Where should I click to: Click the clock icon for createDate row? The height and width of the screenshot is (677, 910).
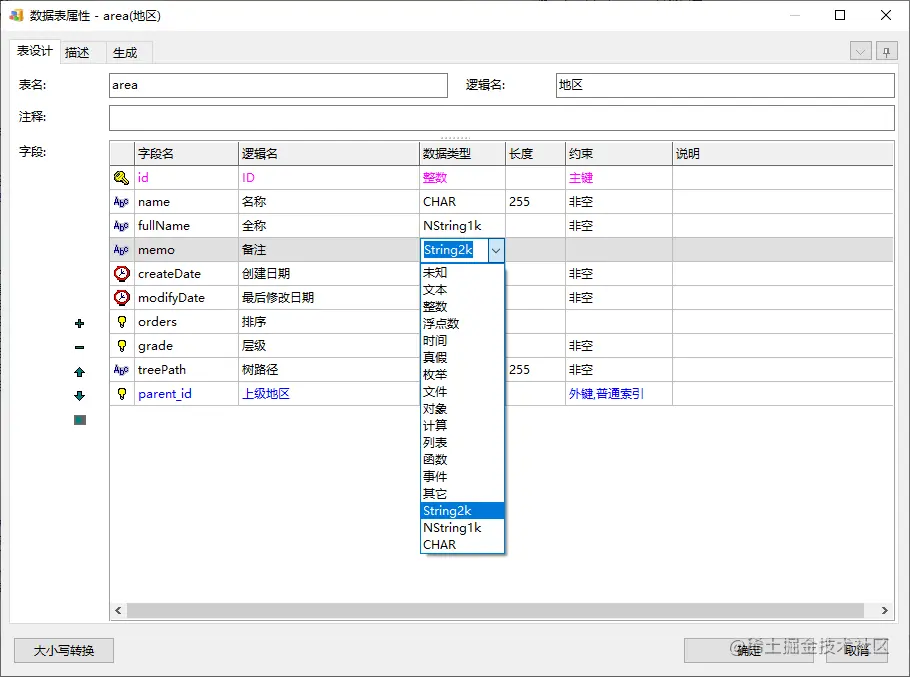tap(121, 274)
